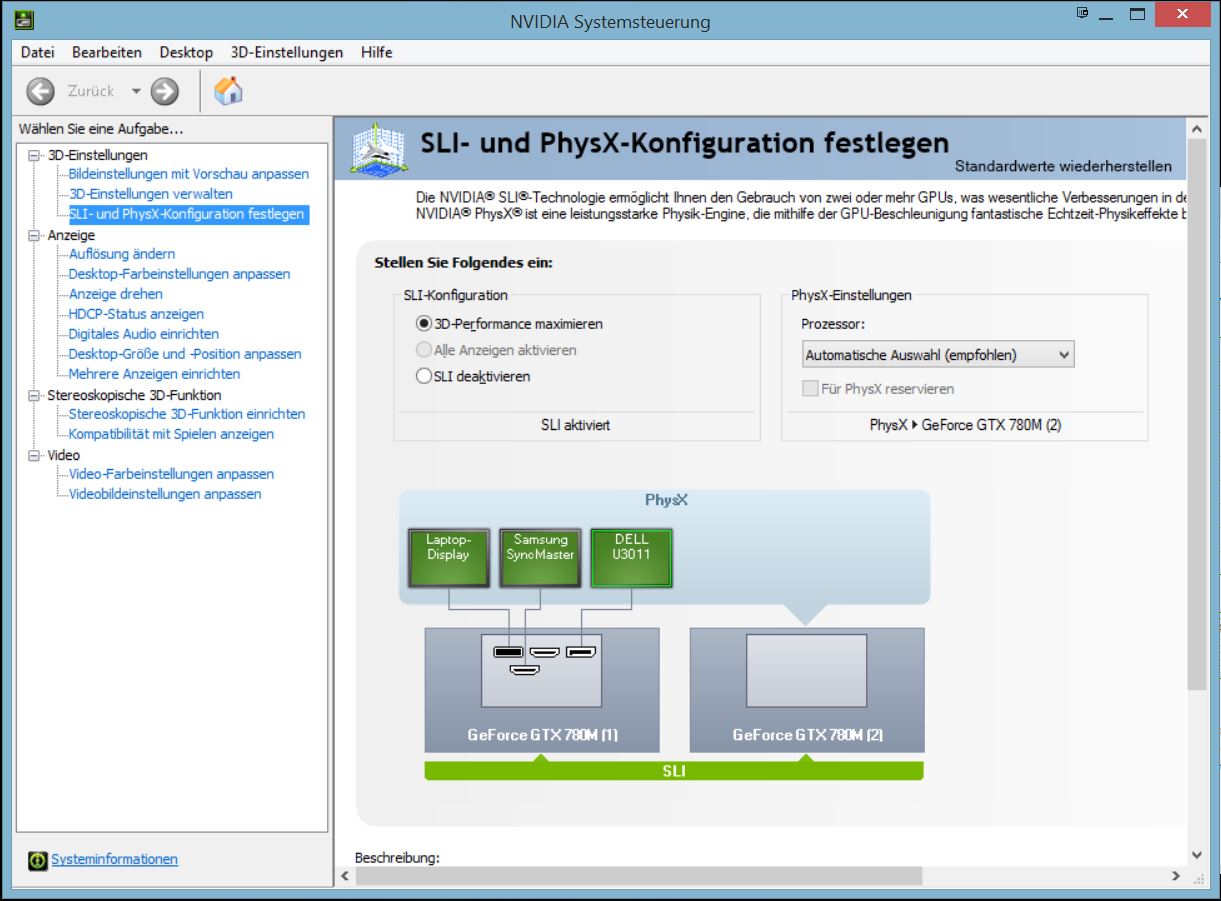Viewport: 1221px width, 901px height.
Task: Open the Systeminformationen link
Action: [115, 859]
